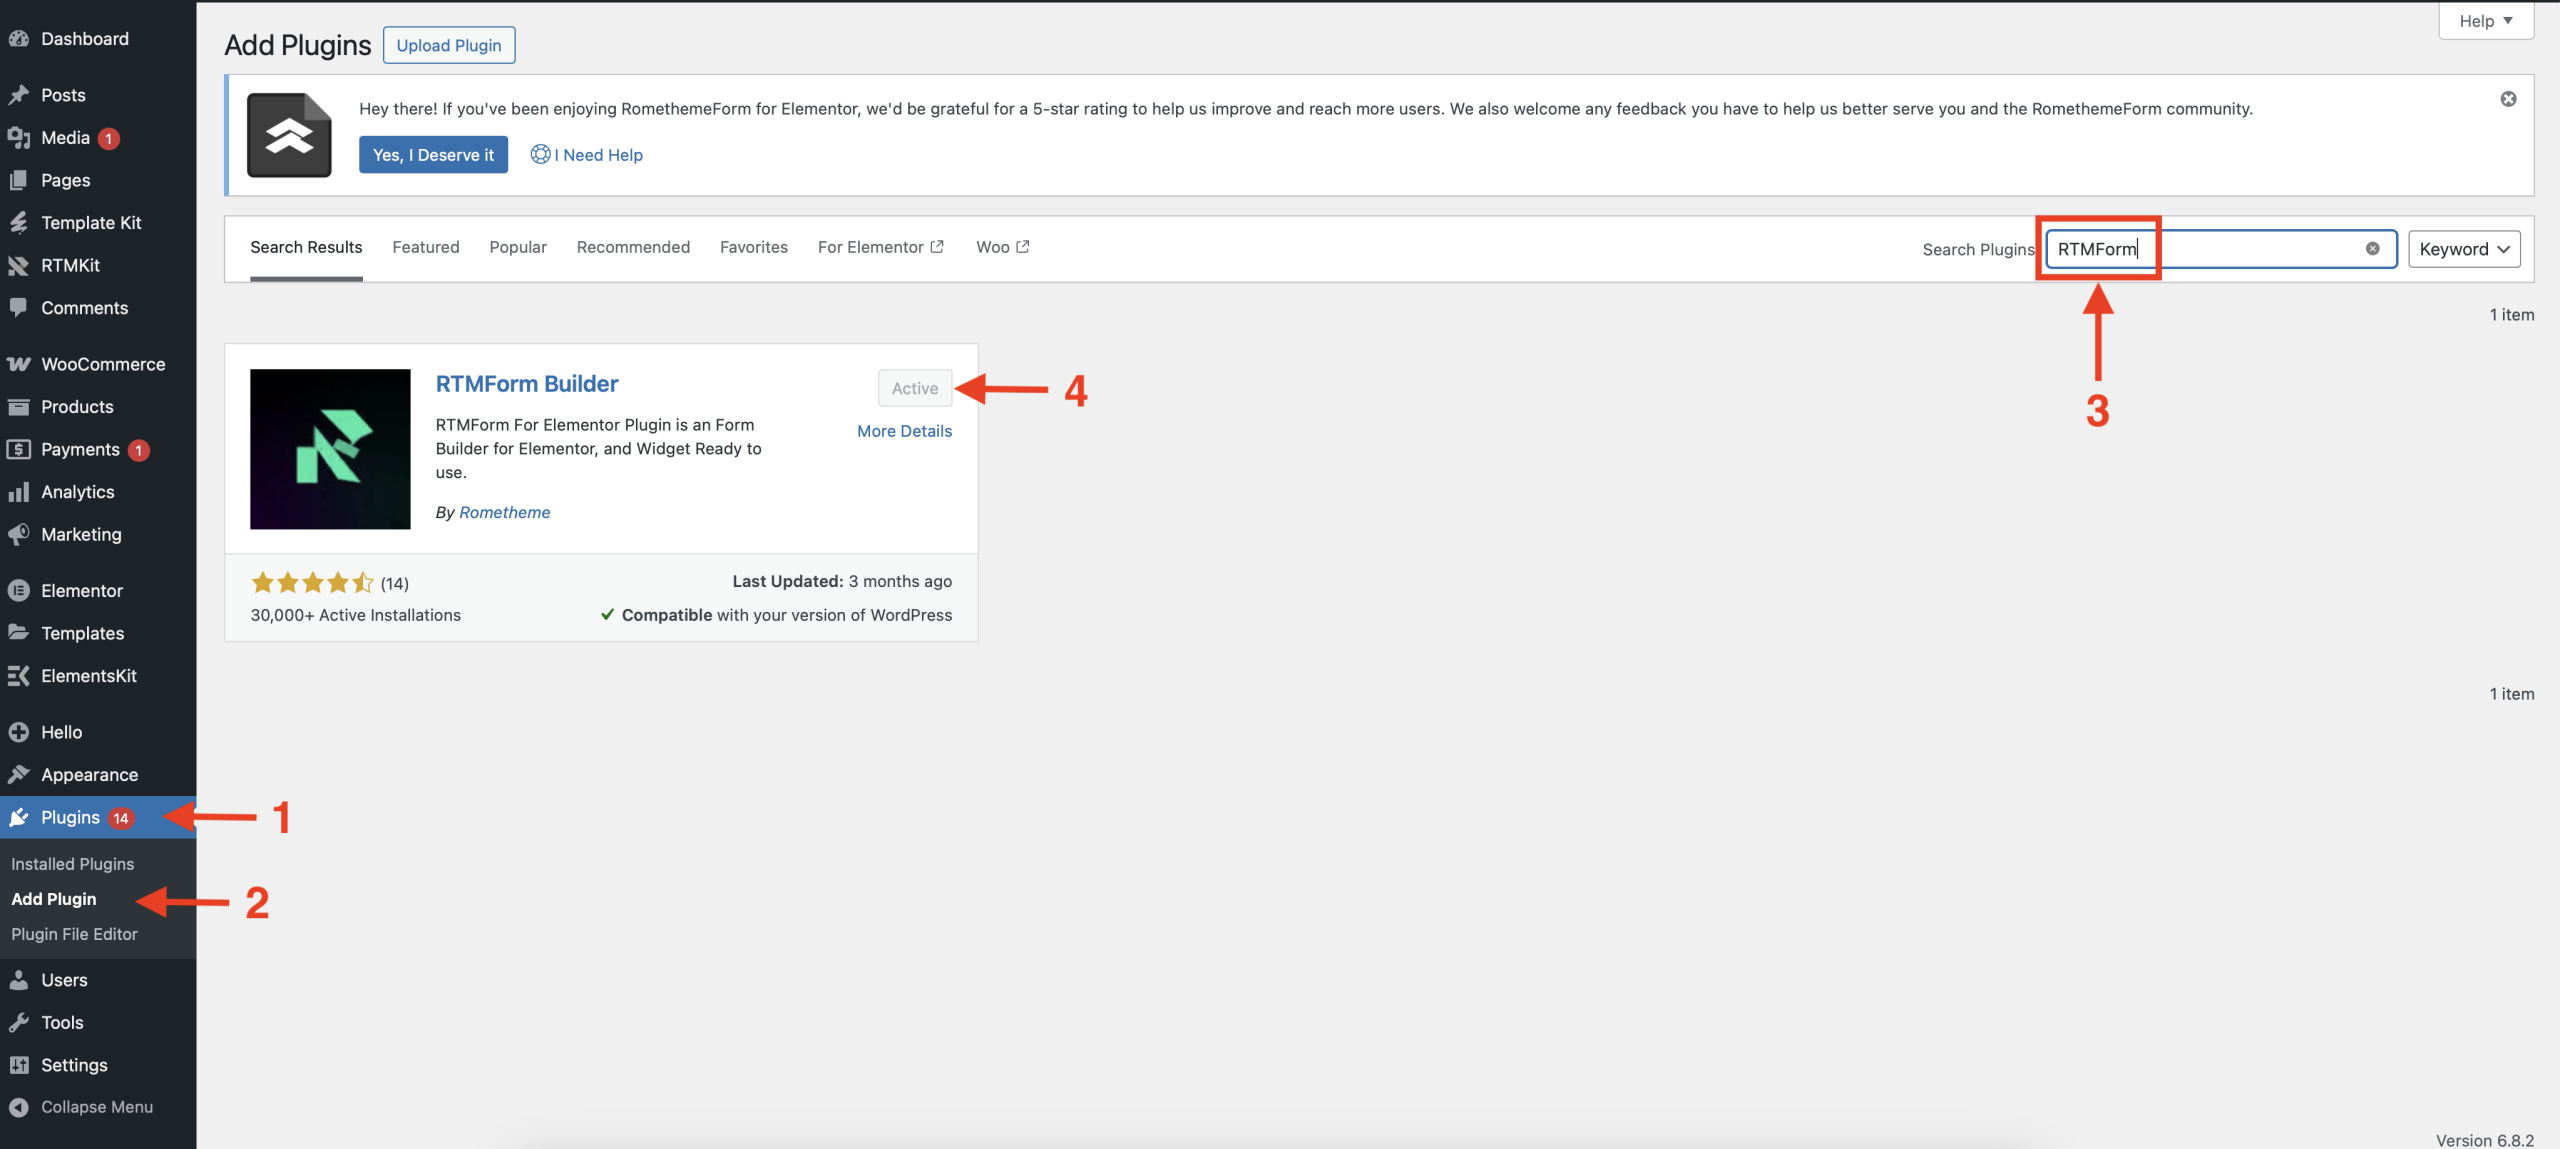
Task: Click the Dashboard gauge icon in sidebar
Action: (18, 39)
